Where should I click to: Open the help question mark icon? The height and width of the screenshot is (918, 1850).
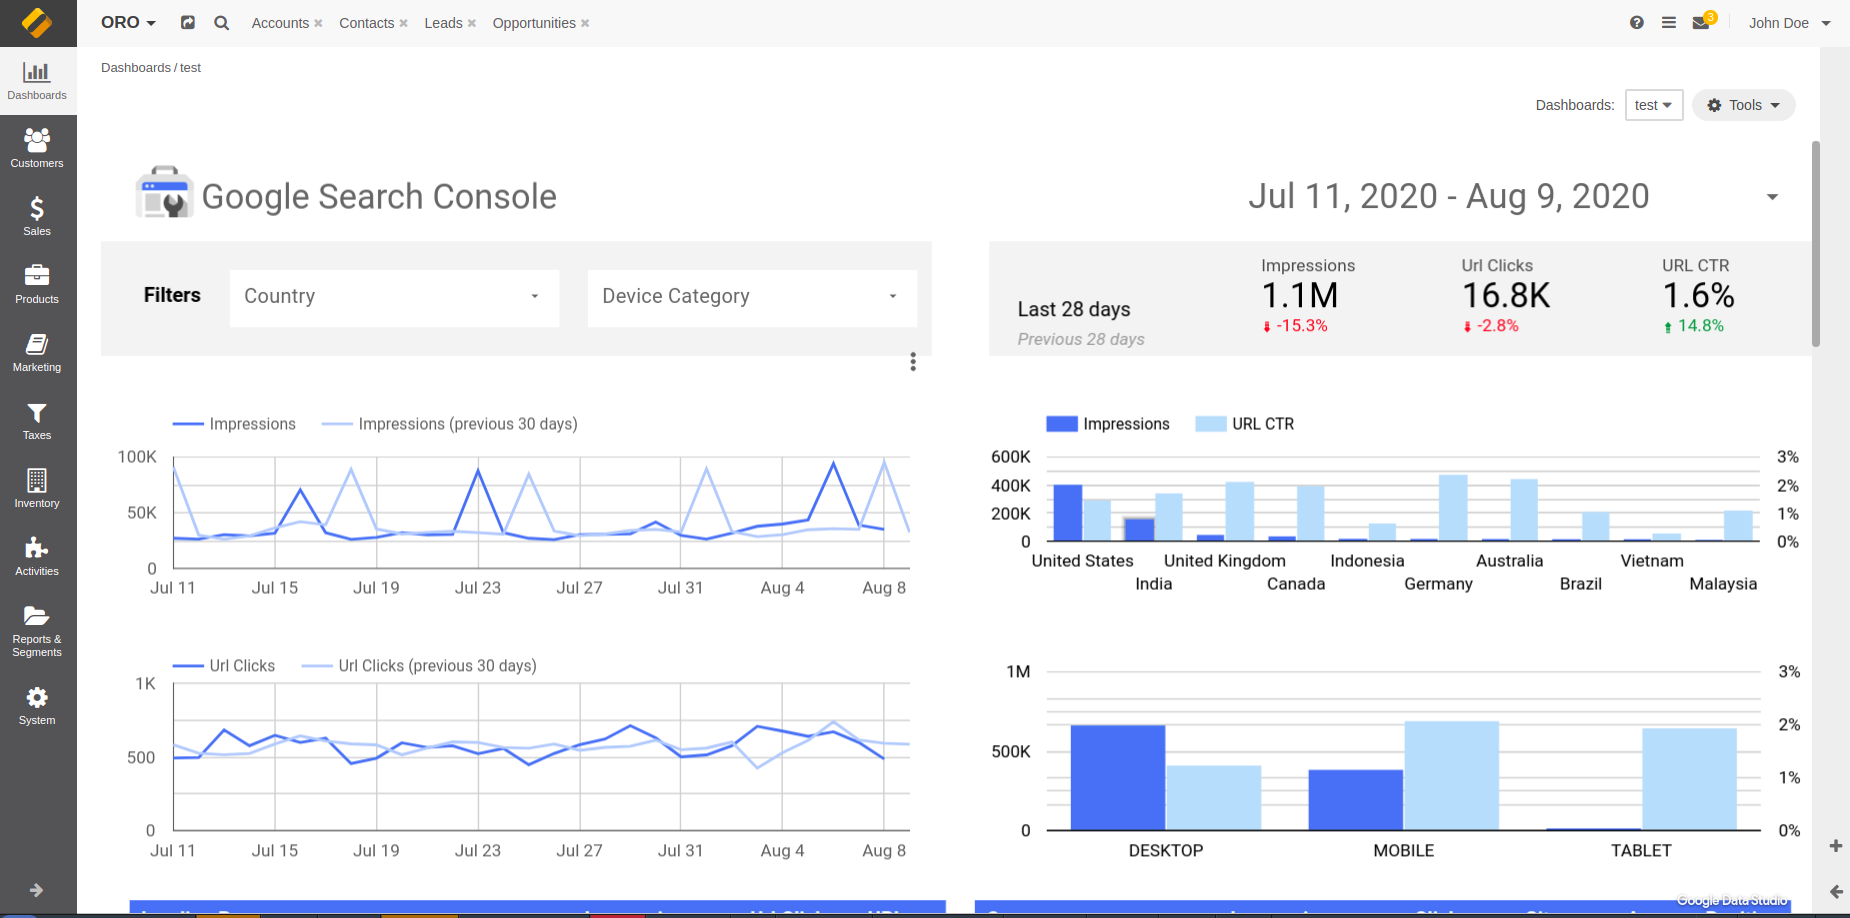(1636, 23)
